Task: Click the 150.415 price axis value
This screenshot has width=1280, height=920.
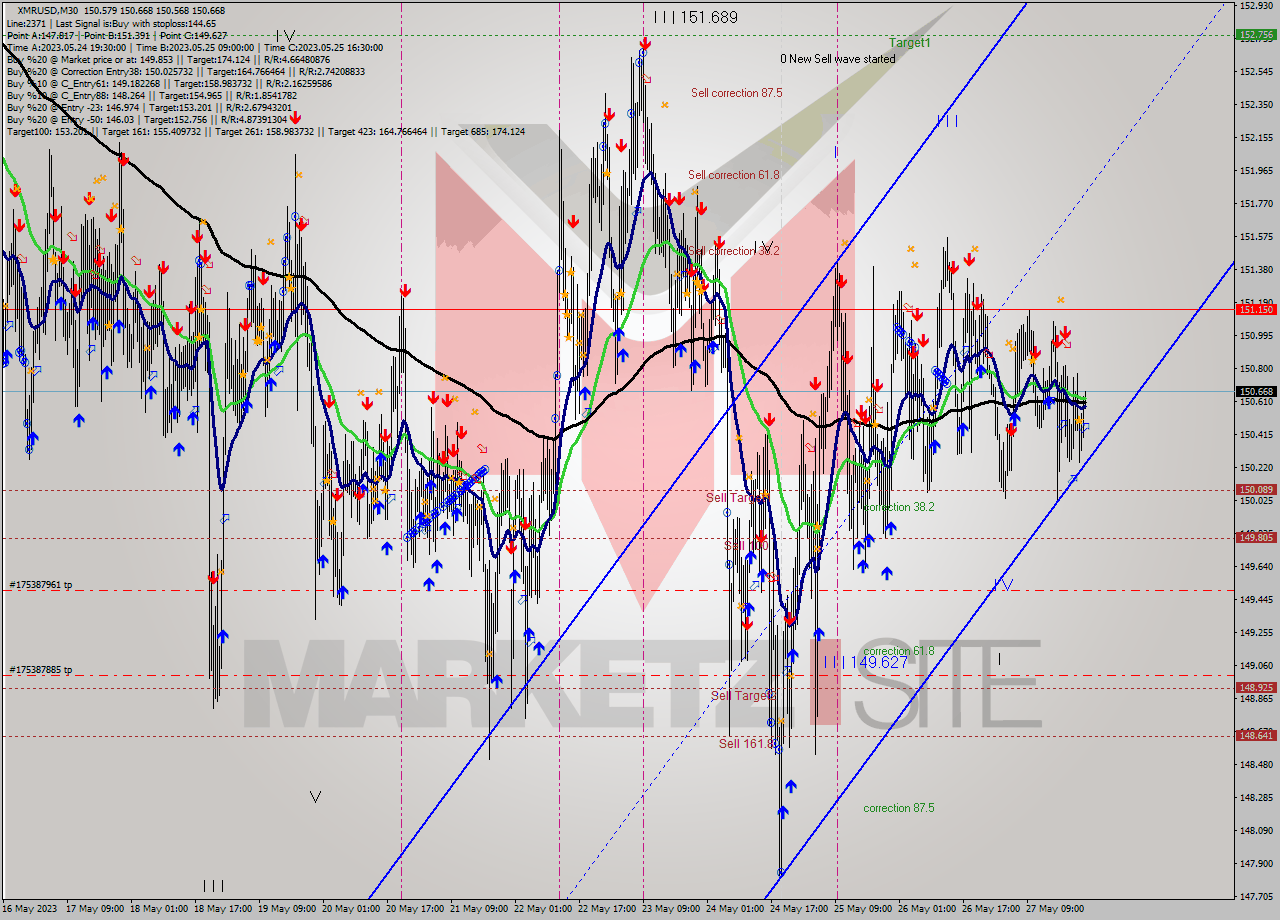Action: (1255, 434)
